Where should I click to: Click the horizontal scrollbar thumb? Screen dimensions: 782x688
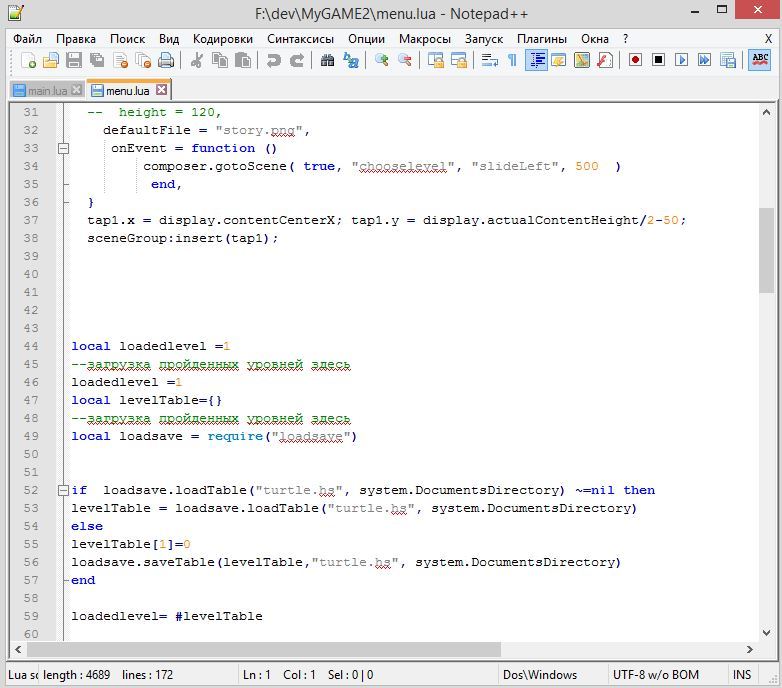tap(264, 649)
